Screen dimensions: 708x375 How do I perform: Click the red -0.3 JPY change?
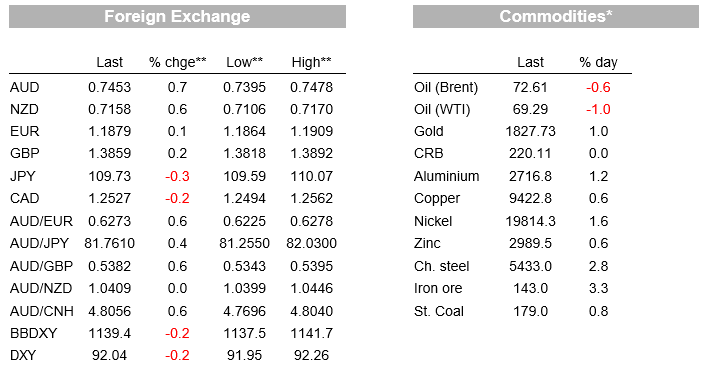(x=177, y=176)
